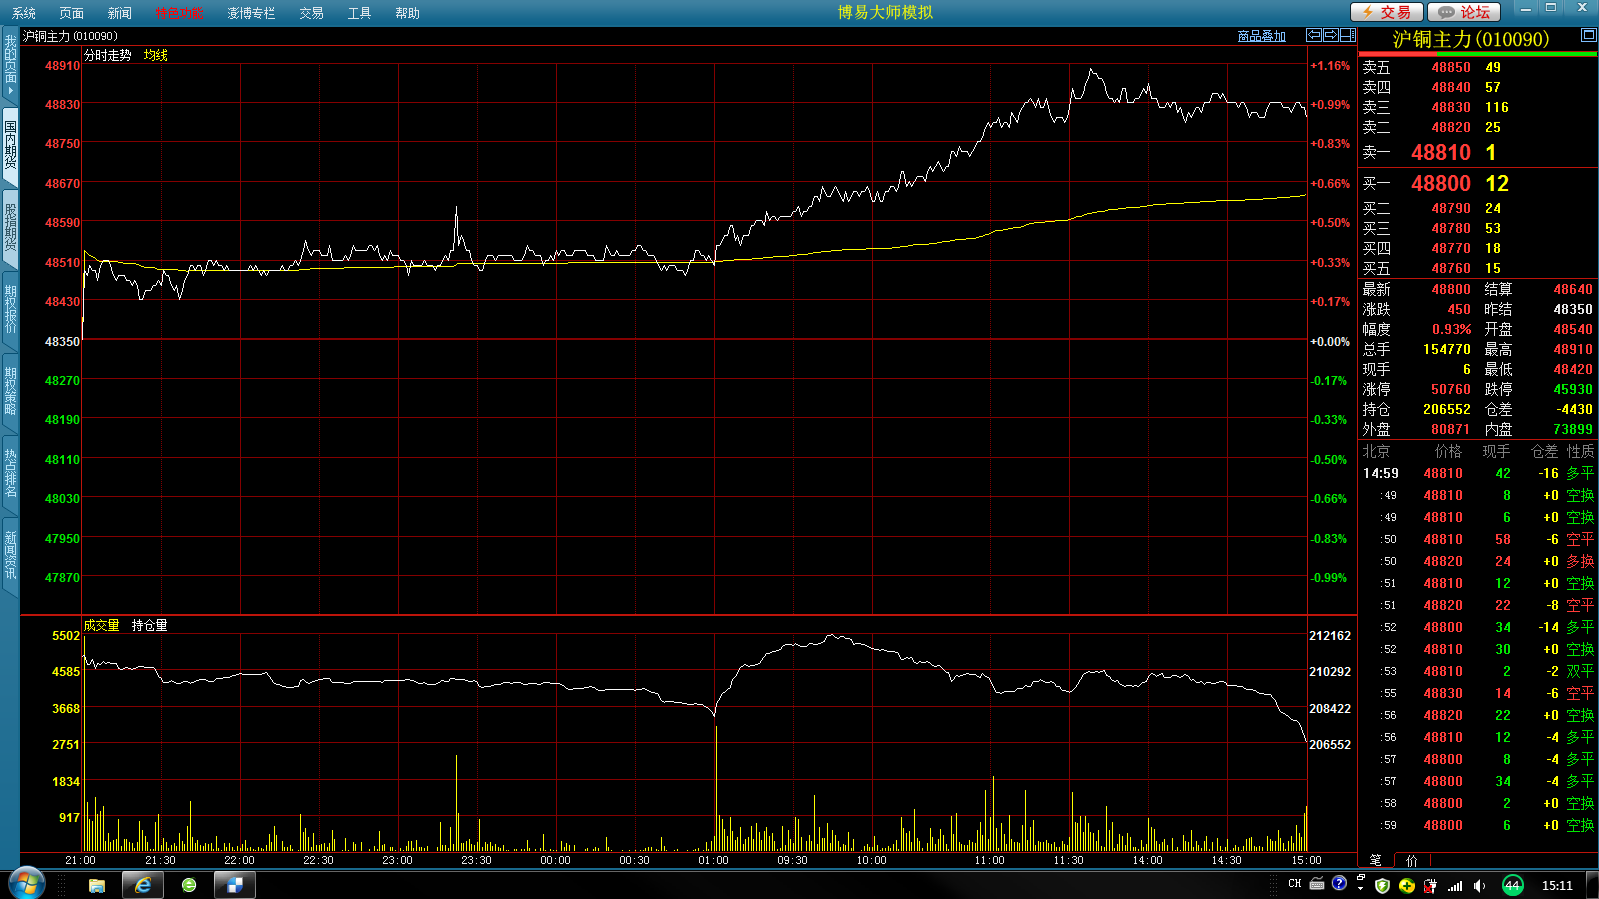Expand the 我的页面 sidebar section
Image resolution: width=1599 pixels, height=899 pixels.
pyautogui.click(x=10, y=66)
